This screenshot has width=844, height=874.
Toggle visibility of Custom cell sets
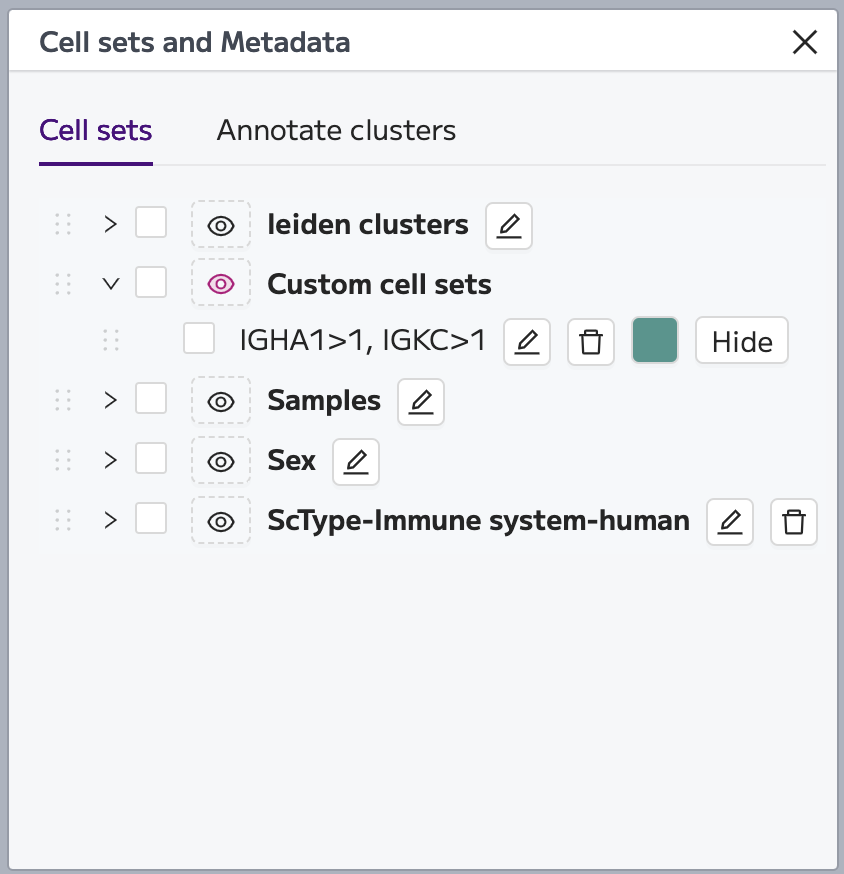pos(221,283)
